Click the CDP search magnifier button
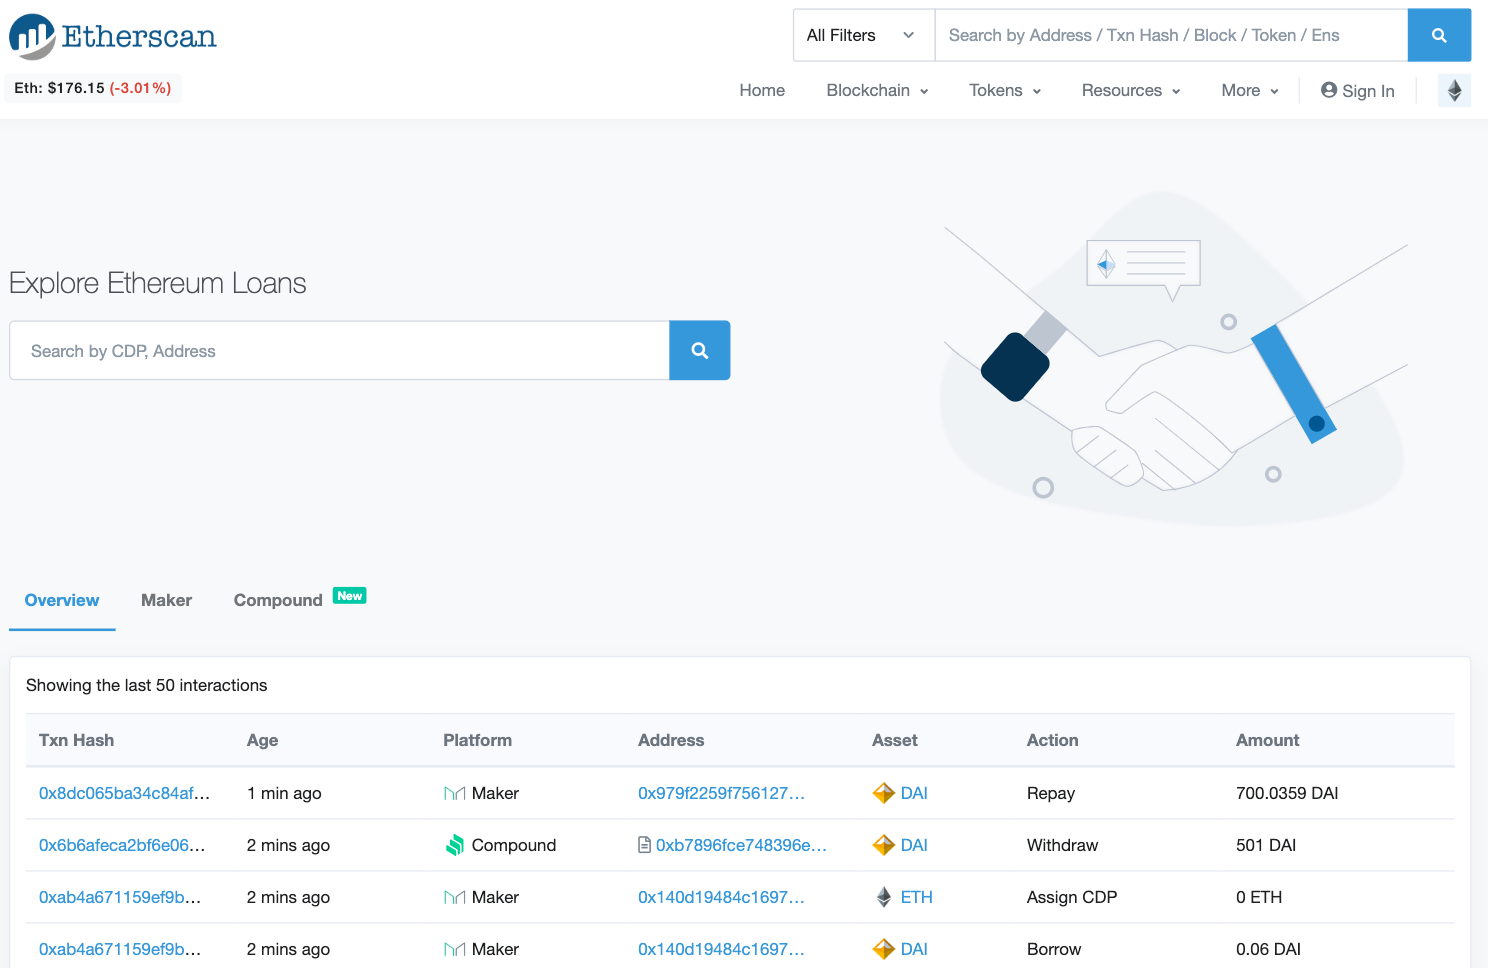 pos(700,350)
